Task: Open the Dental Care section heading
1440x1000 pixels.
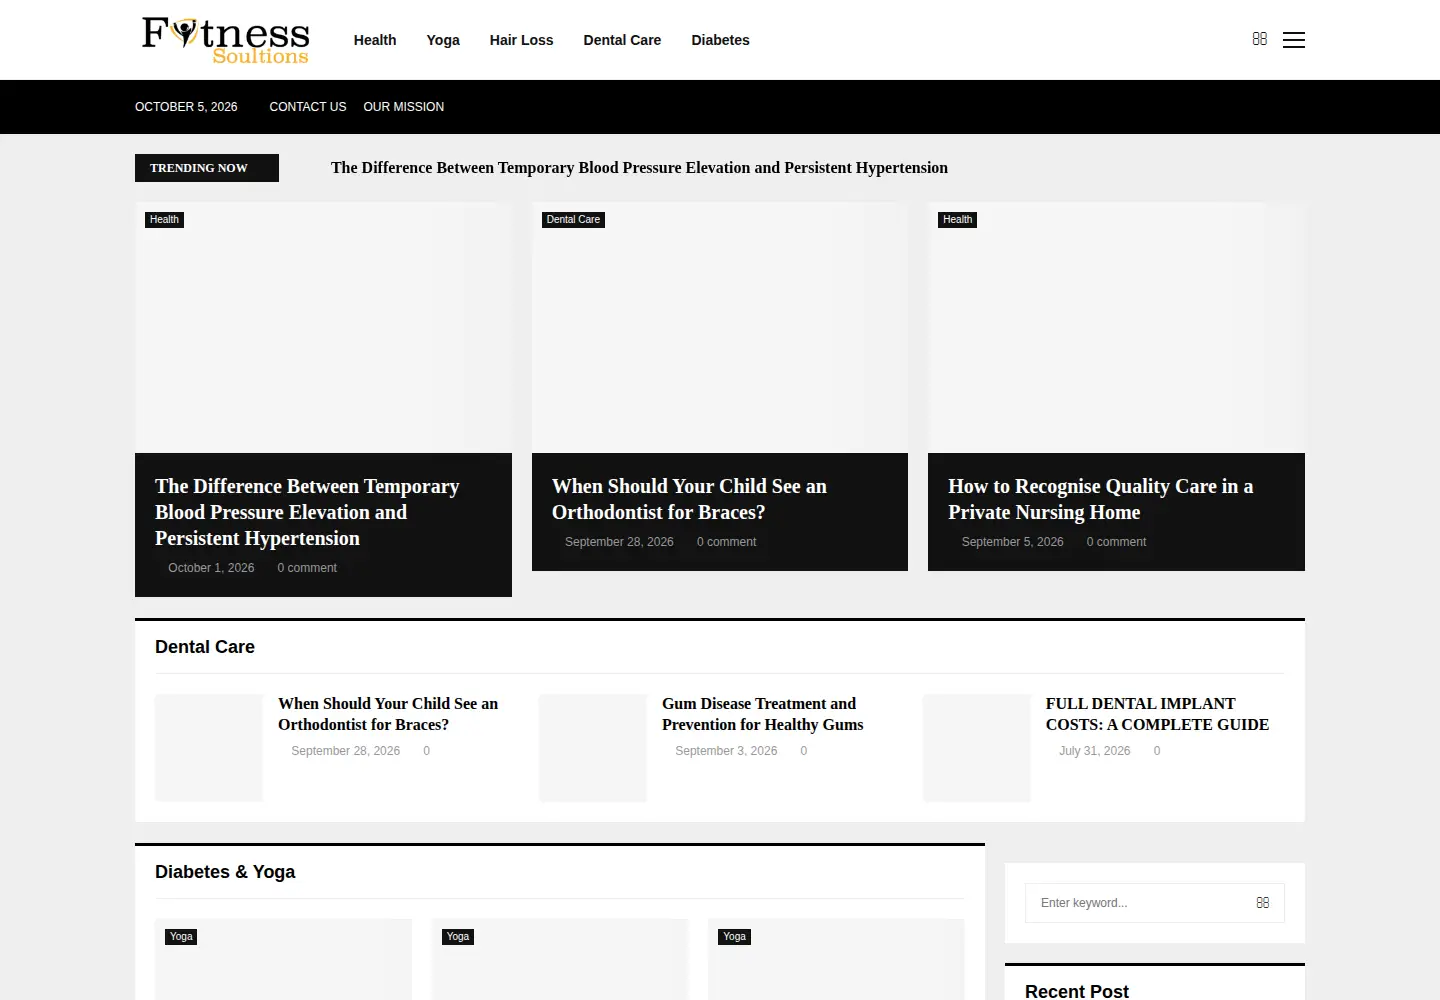Action: coord(205,647)
